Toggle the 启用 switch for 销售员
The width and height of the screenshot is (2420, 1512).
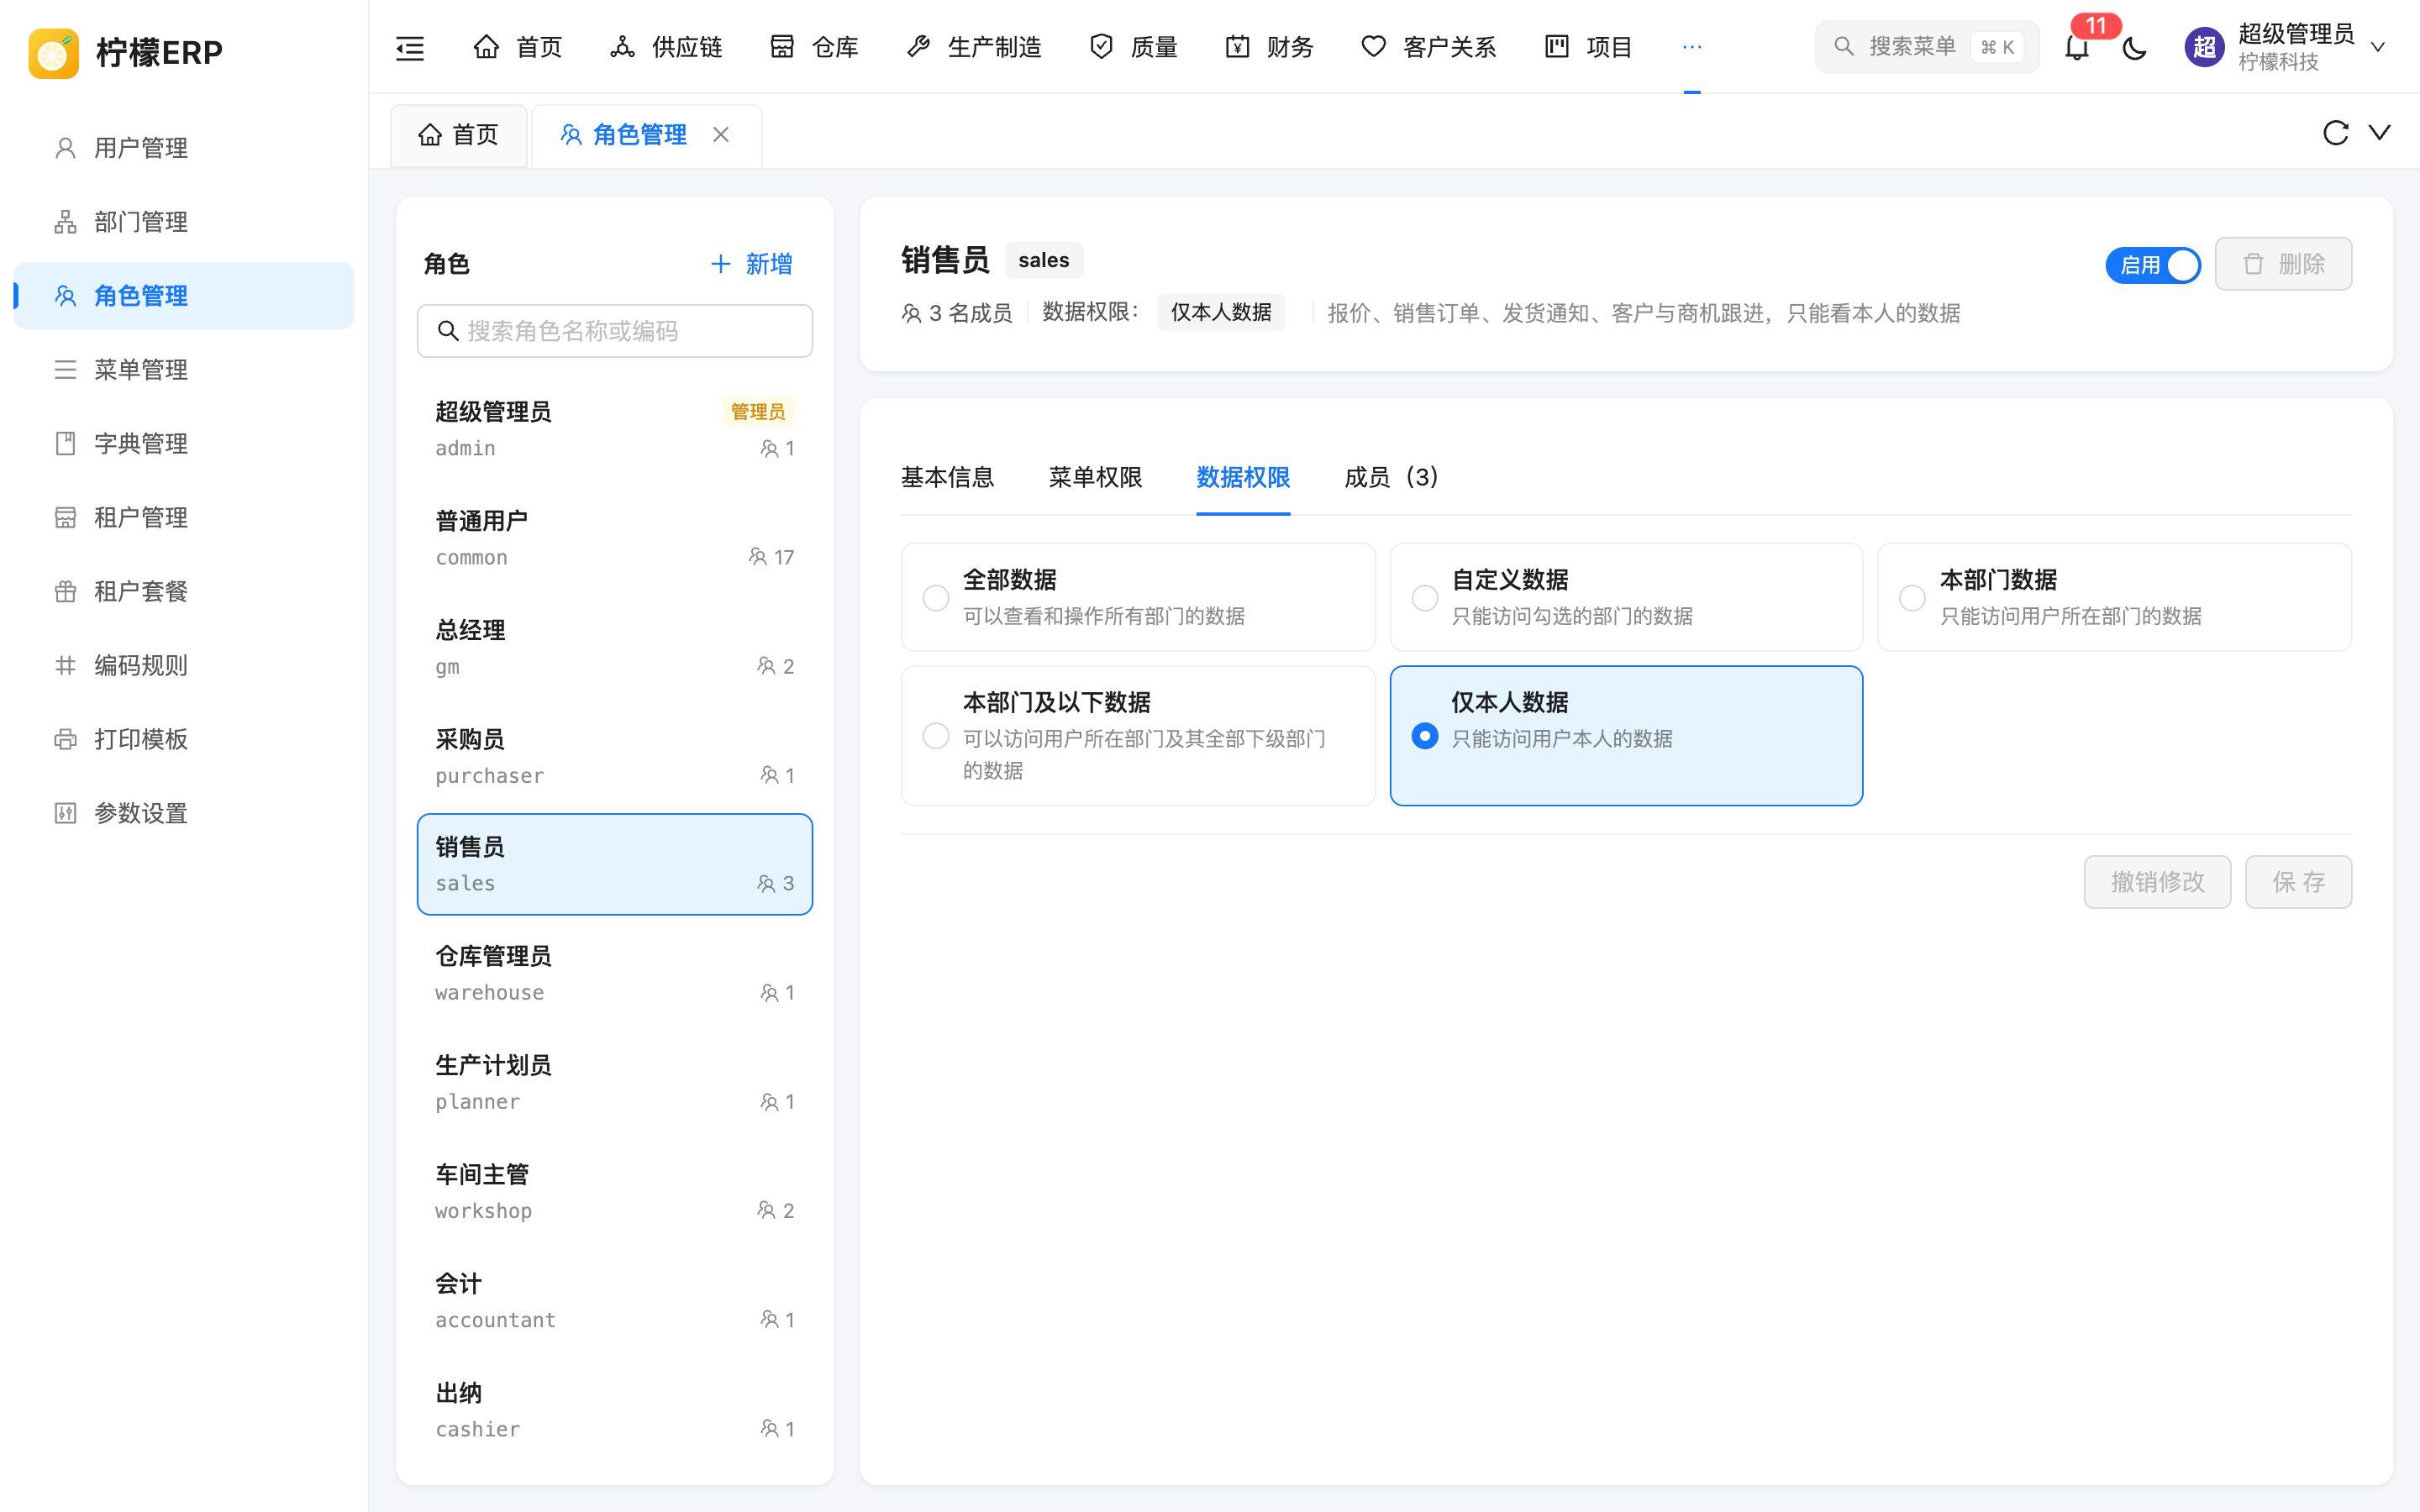pos(2152,265)
